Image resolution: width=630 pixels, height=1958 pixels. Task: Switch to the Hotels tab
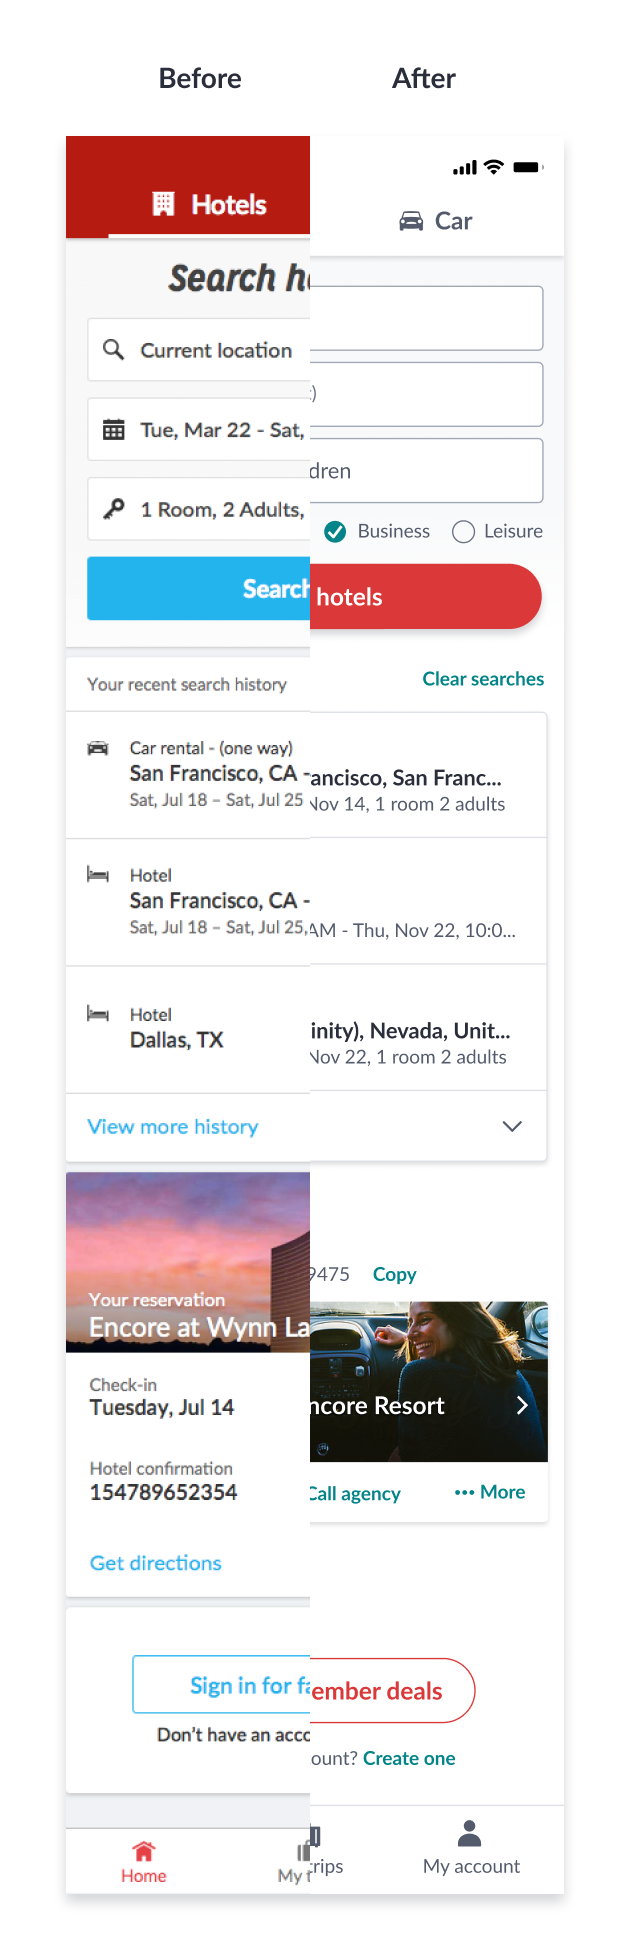click(x=210, y=204)
